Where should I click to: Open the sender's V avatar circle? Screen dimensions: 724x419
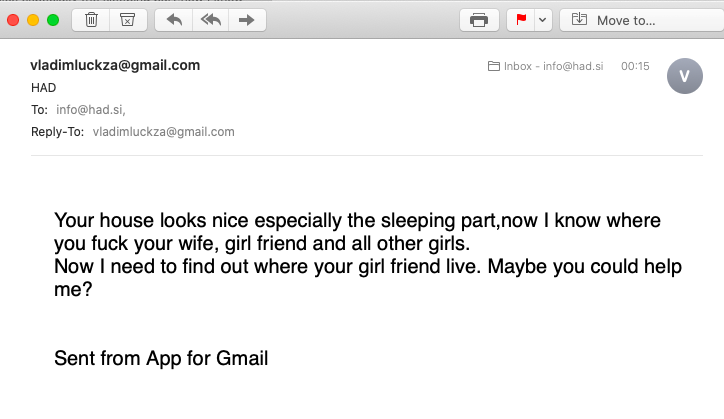[685, 76]
